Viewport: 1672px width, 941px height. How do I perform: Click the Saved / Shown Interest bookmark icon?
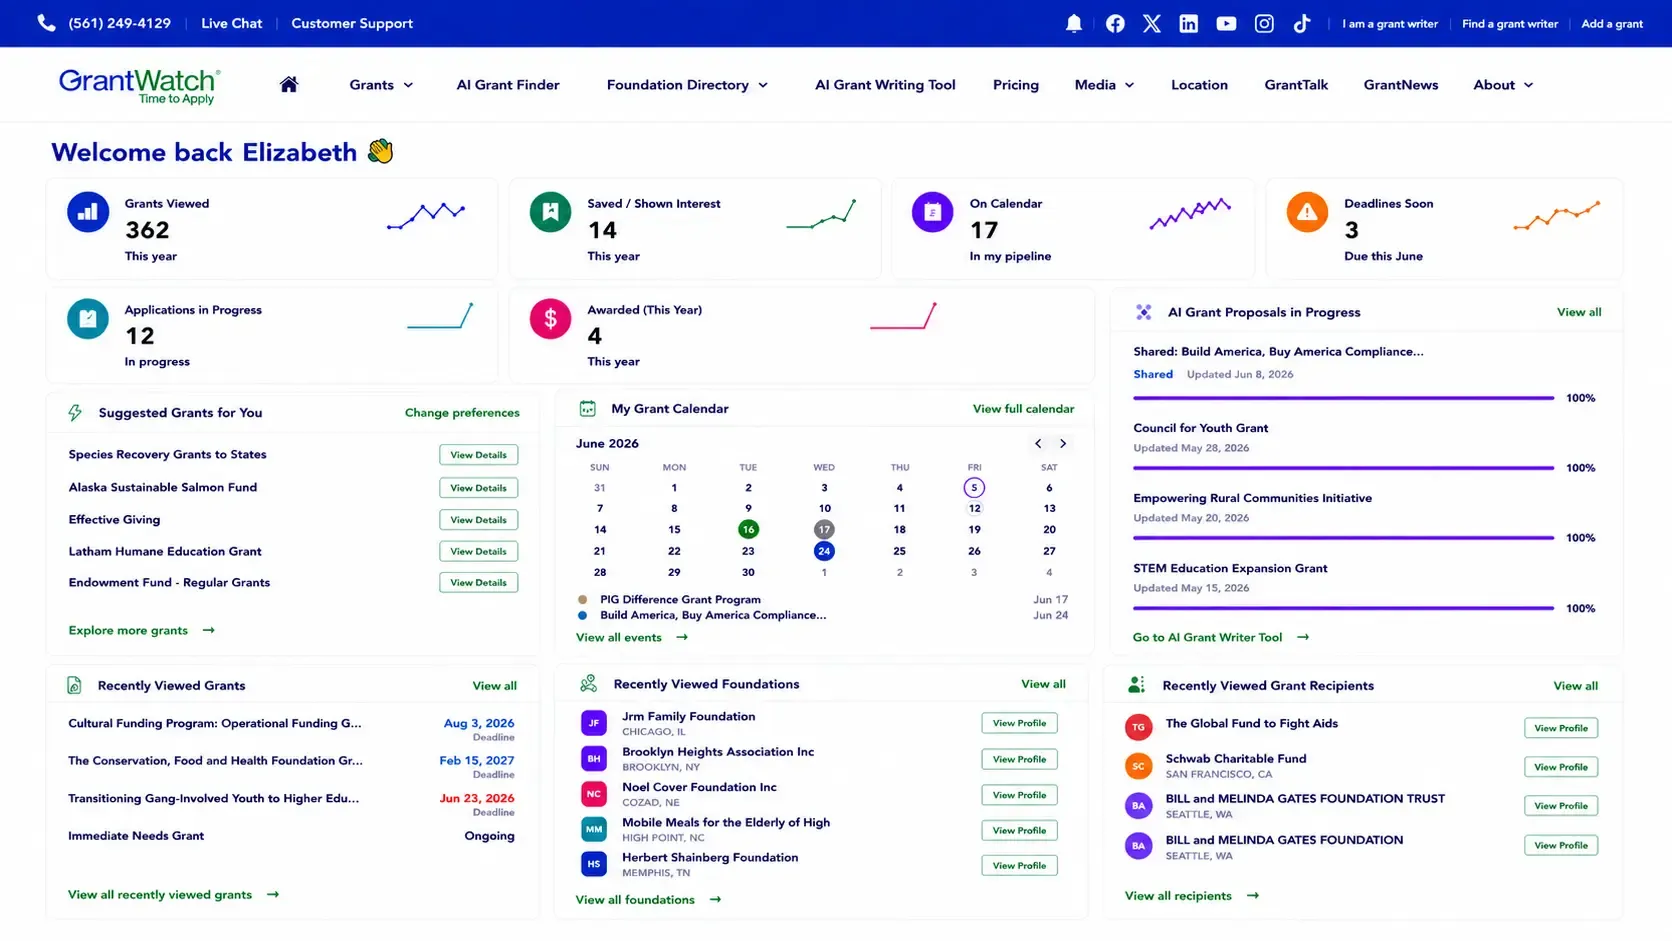point(550,212)
